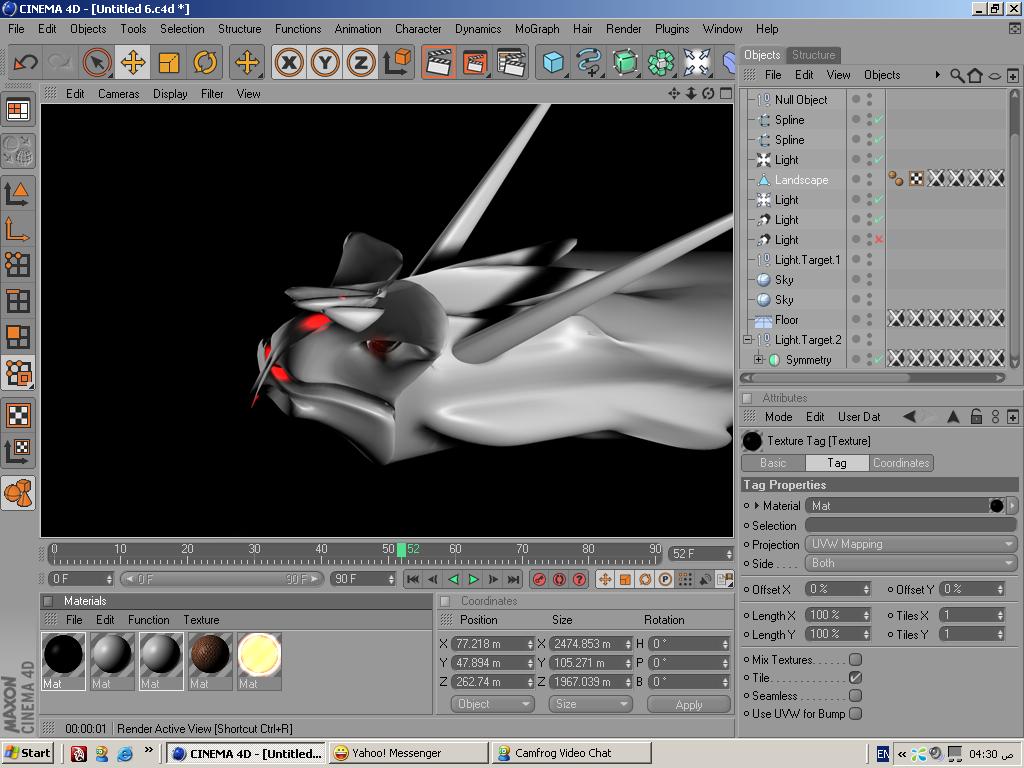
Task: Select the black Mat material swatch
Action: point(63,661)
